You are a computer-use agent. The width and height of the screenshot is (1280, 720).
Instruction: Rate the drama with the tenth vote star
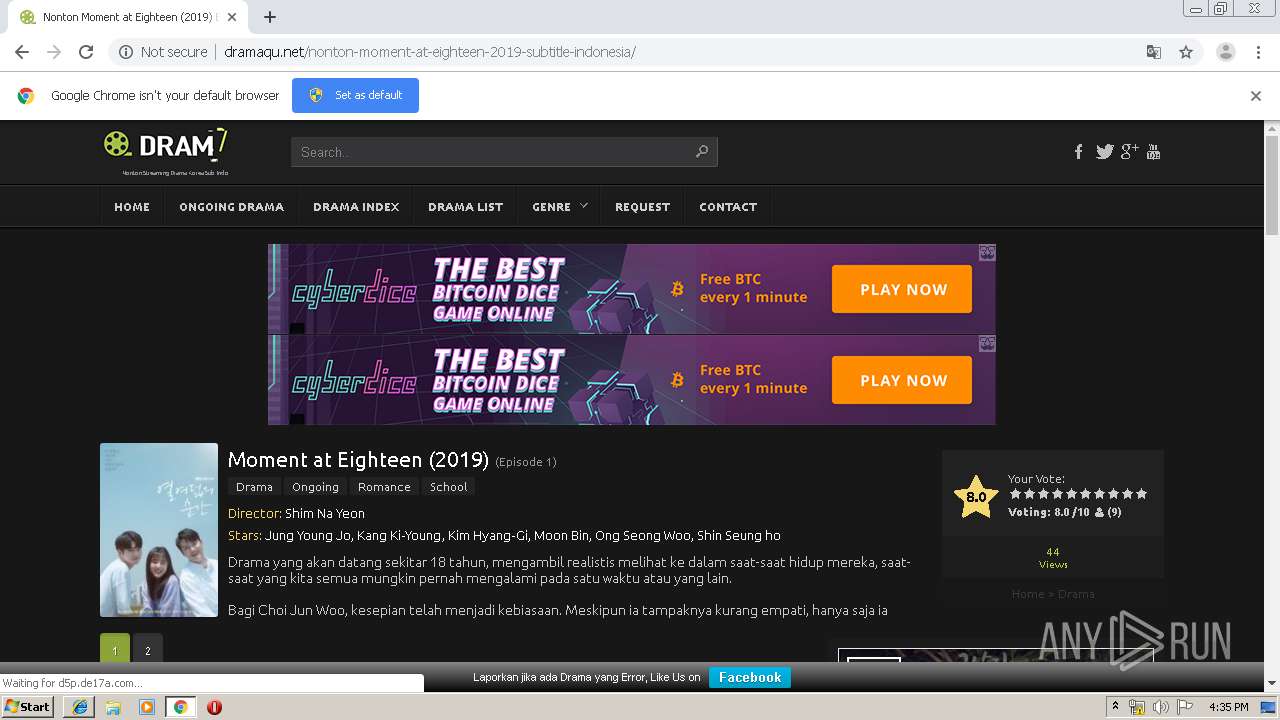1141,494
